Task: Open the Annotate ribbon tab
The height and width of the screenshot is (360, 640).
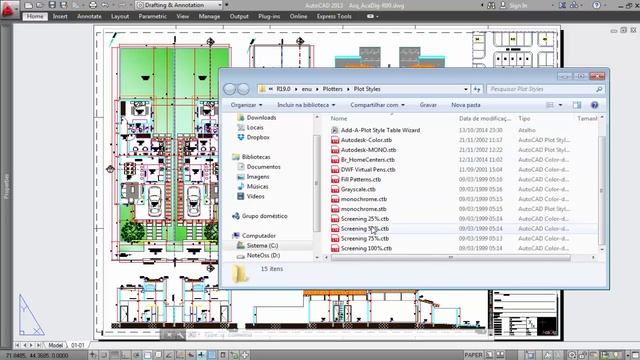Action: [x=89, y=16]
